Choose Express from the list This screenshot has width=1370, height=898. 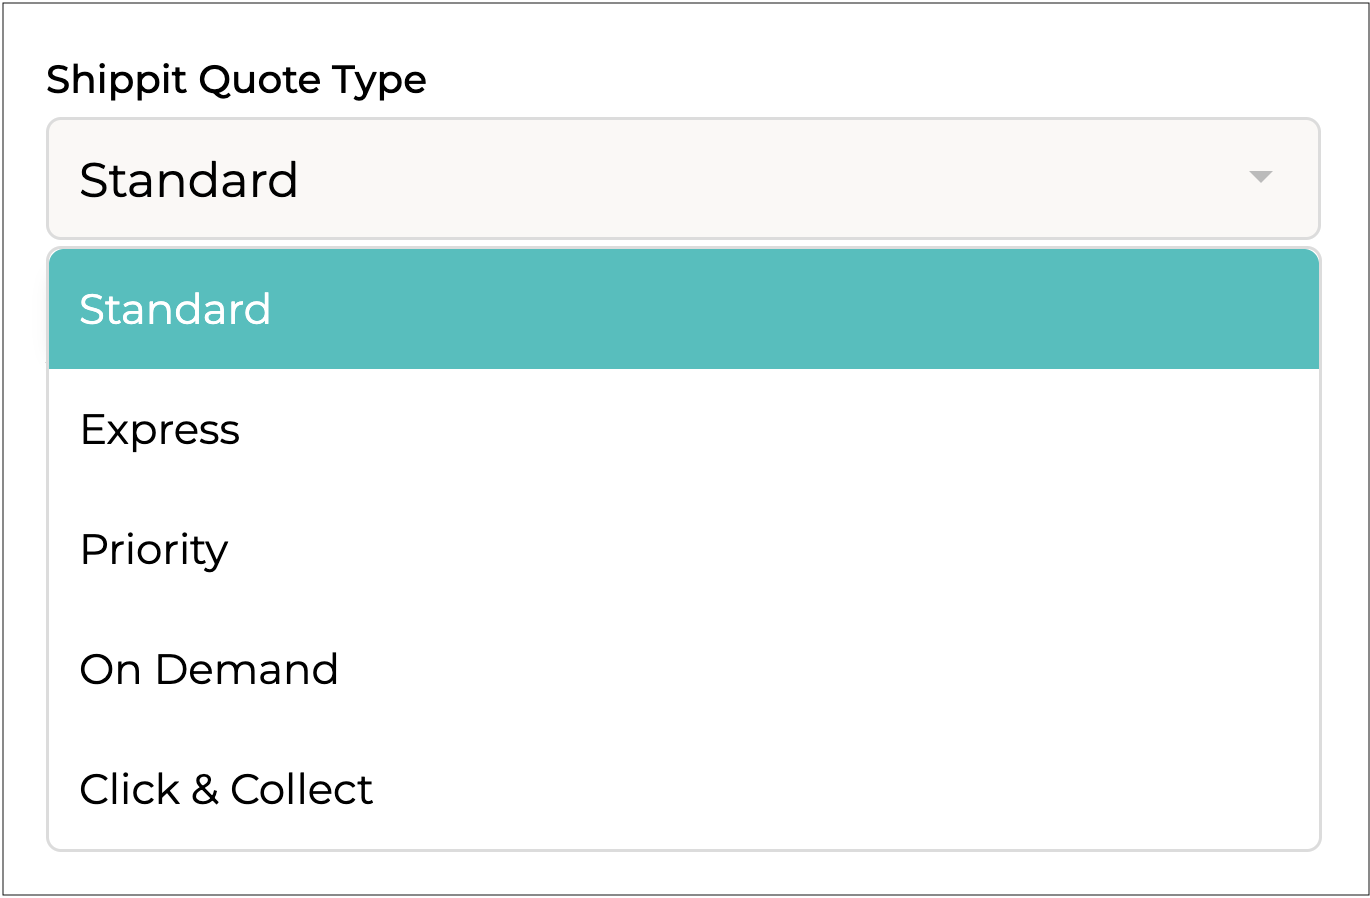pos(683,429)
